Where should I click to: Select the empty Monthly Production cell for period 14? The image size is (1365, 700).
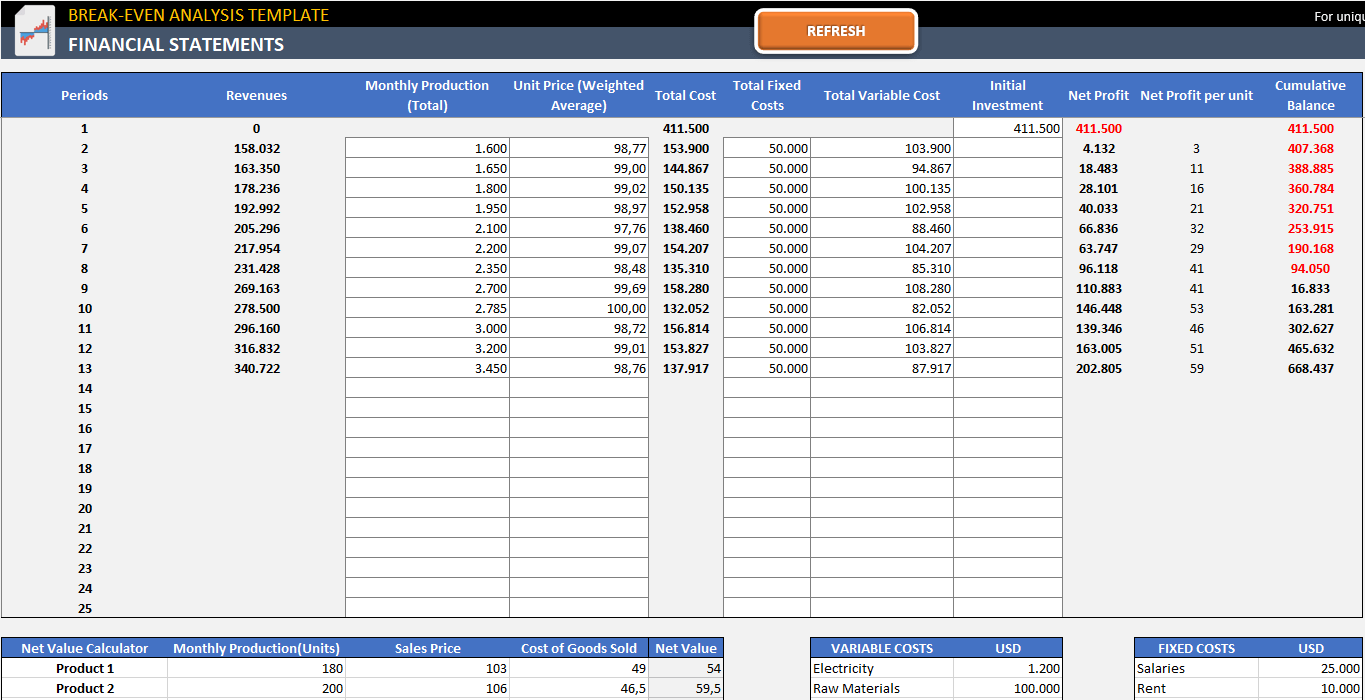tap(427, 388)
